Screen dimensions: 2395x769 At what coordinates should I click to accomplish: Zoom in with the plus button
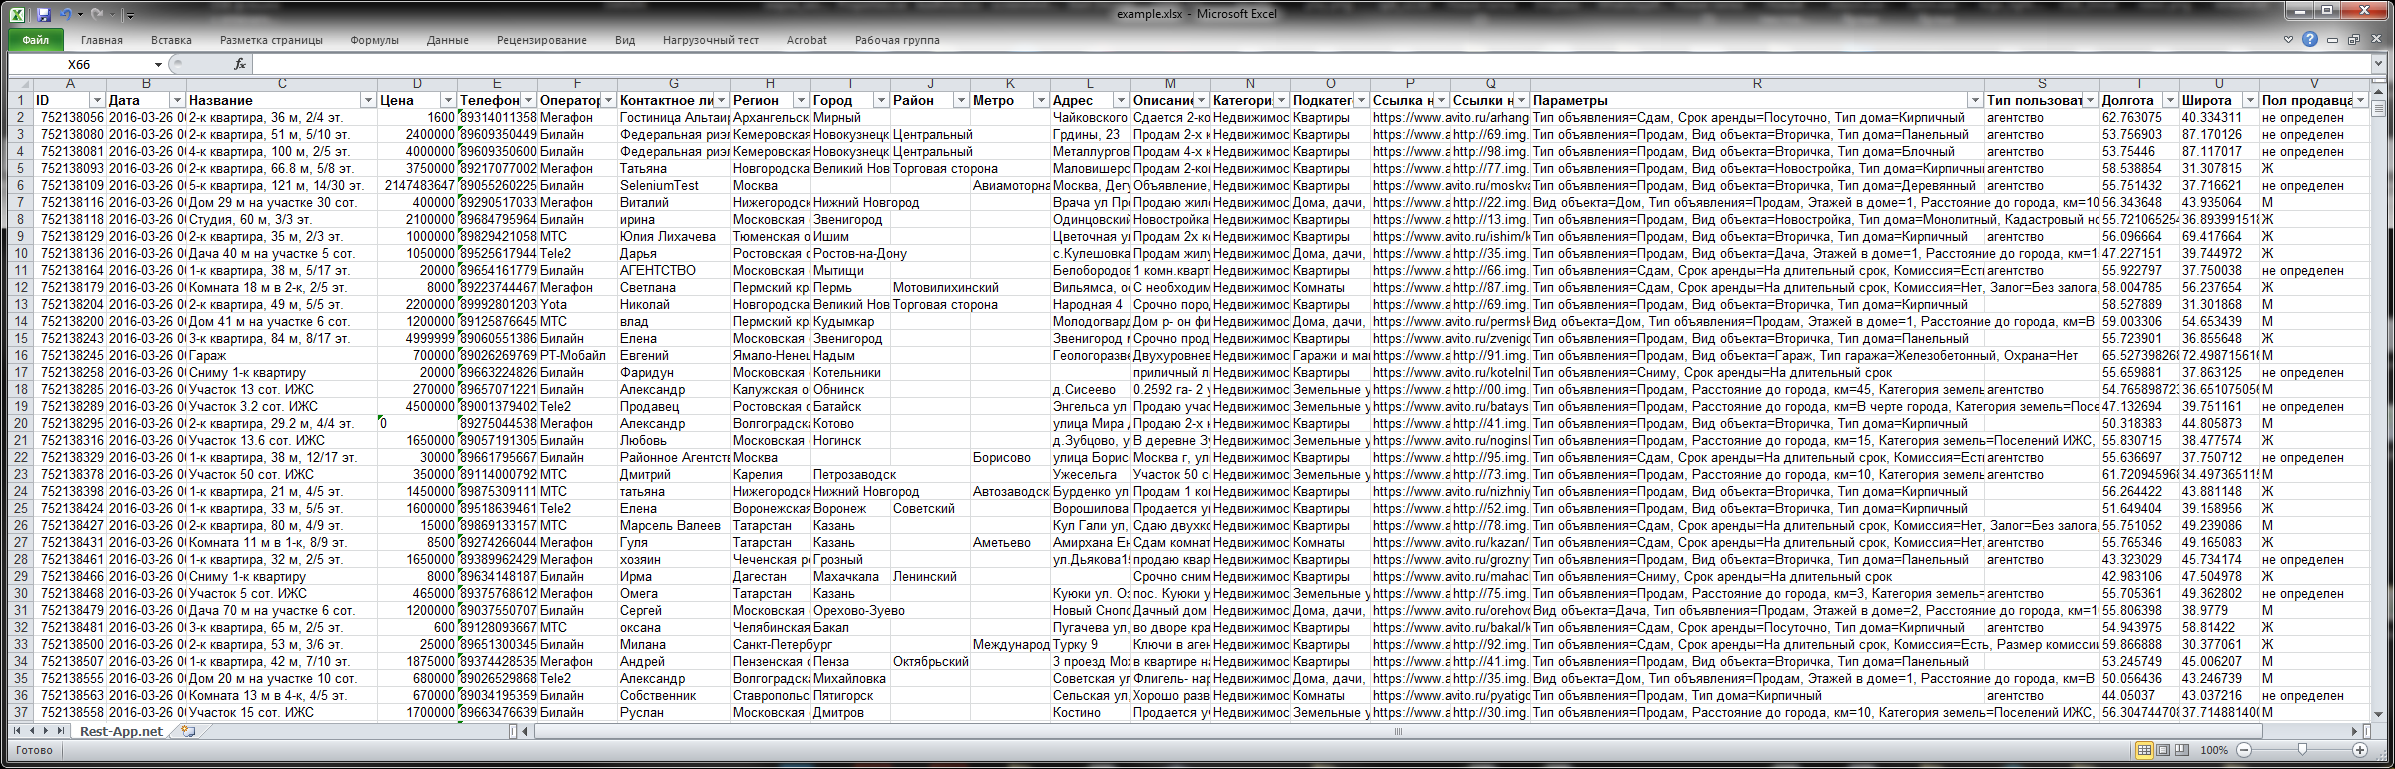(2360, 750)
